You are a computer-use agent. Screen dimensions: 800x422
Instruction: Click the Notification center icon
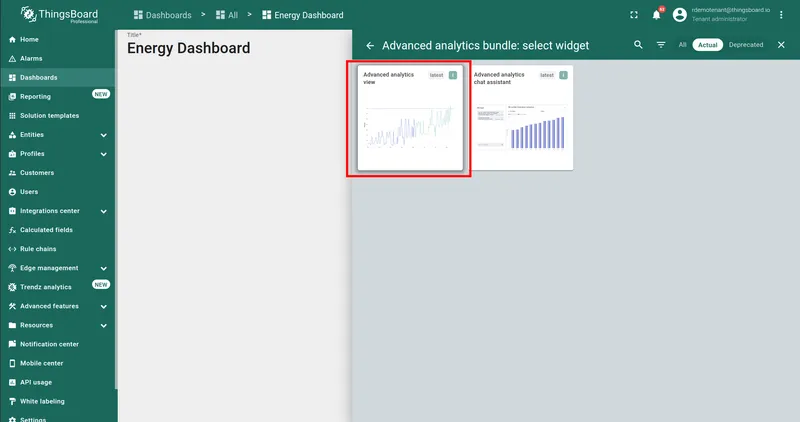click(12, 344)
